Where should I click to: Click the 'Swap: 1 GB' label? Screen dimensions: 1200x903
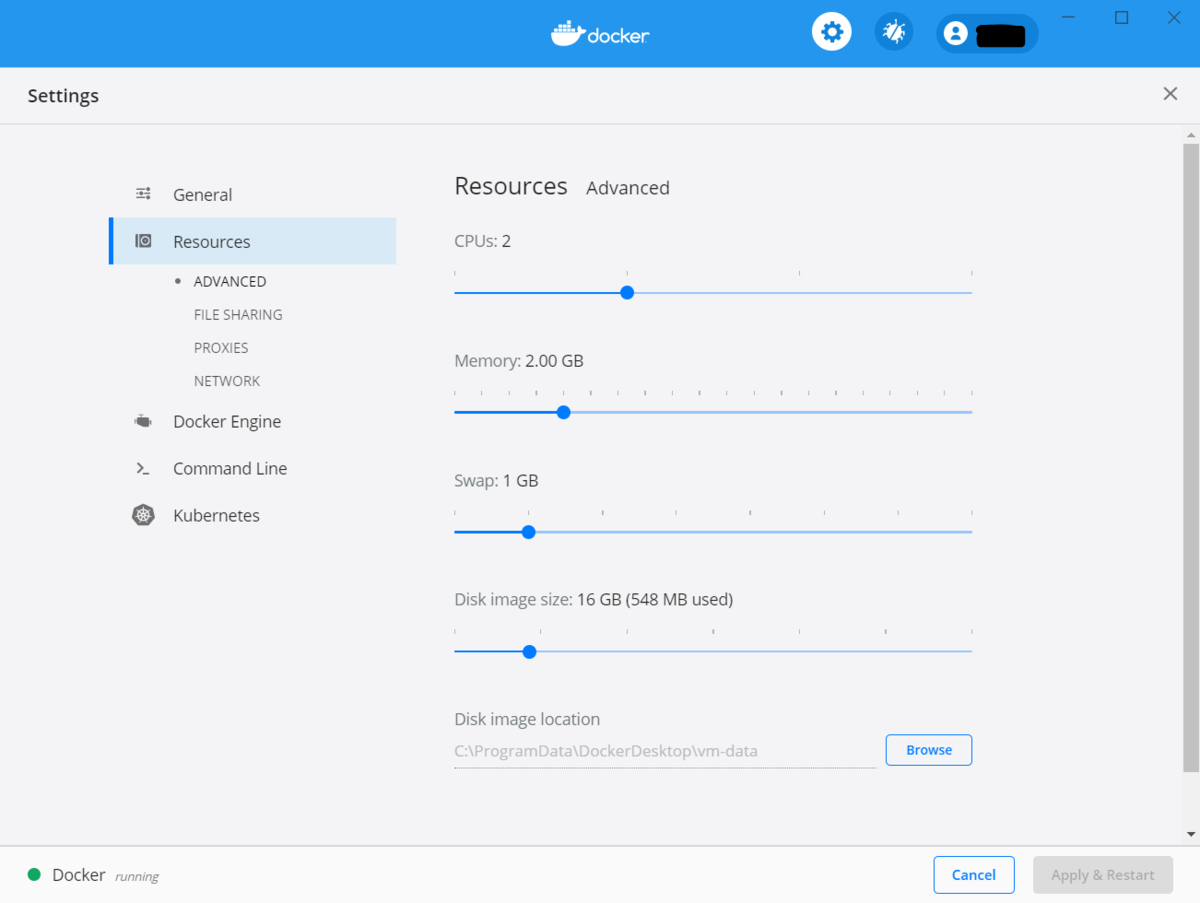point(496,480)
